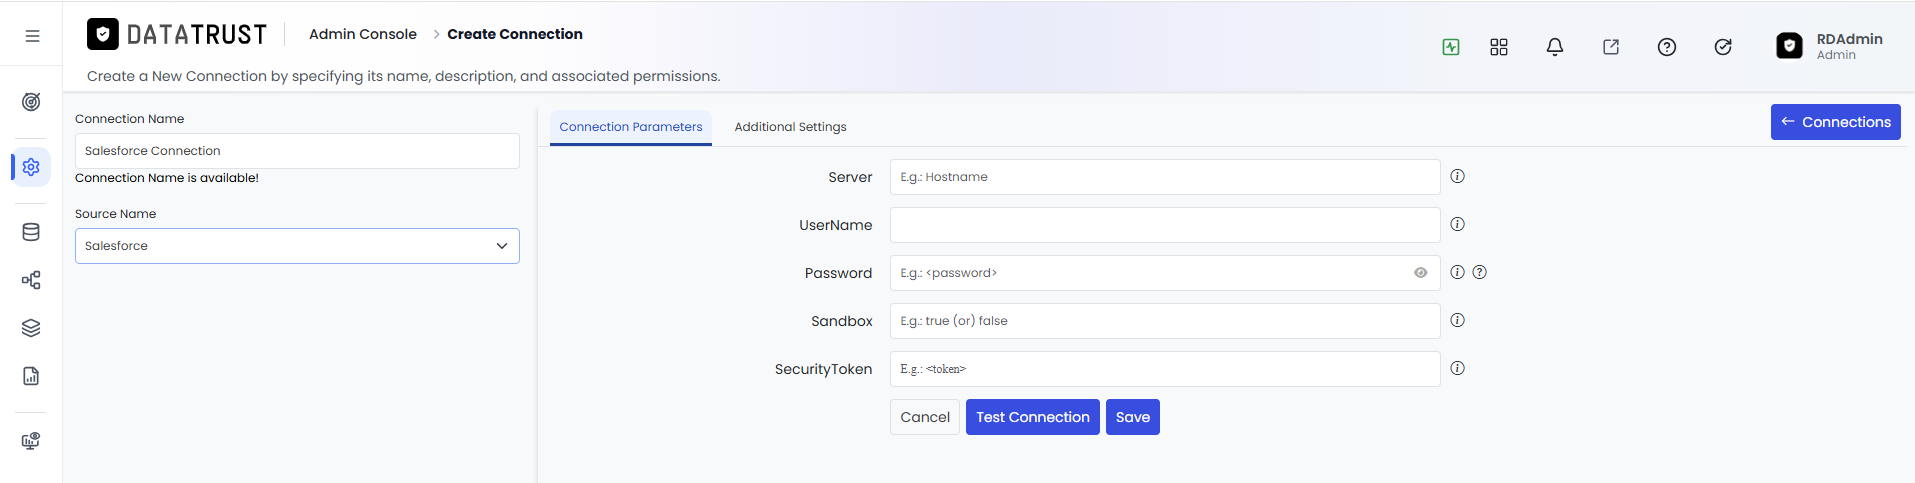Click the green activity pulse icon

pos(1451,47)
